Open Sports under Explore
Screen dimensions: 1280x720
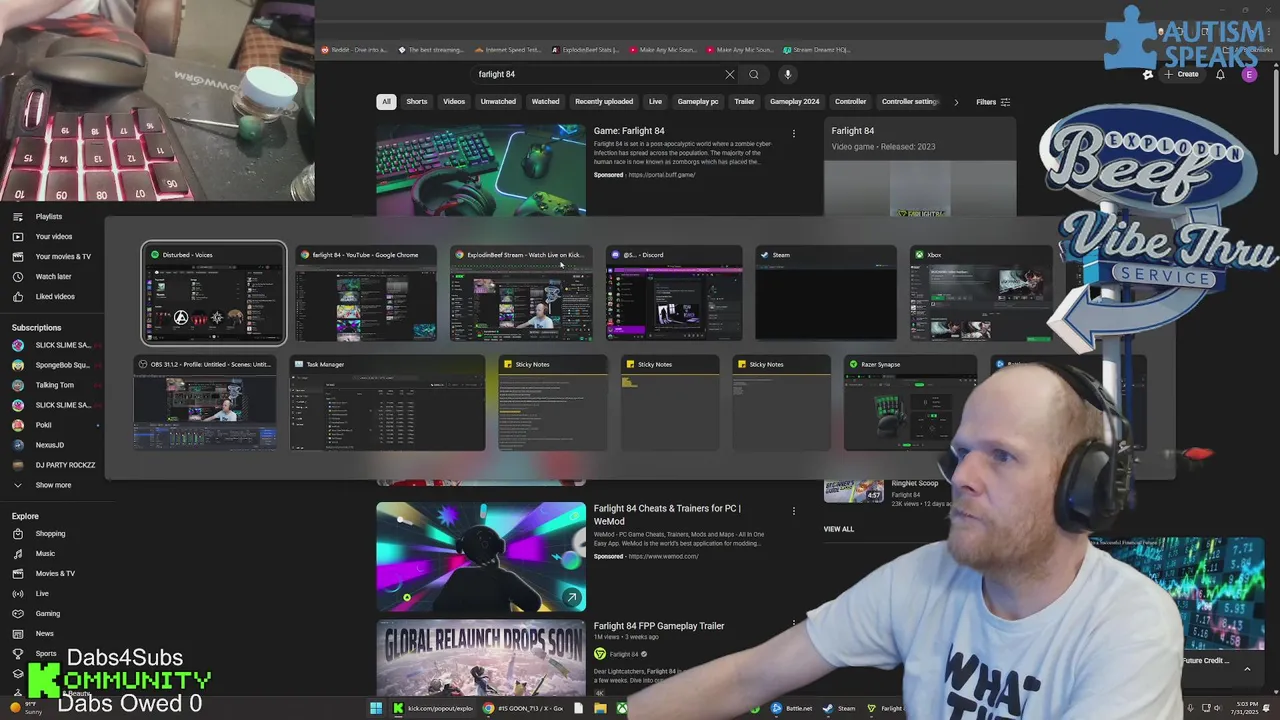[46, 653]
